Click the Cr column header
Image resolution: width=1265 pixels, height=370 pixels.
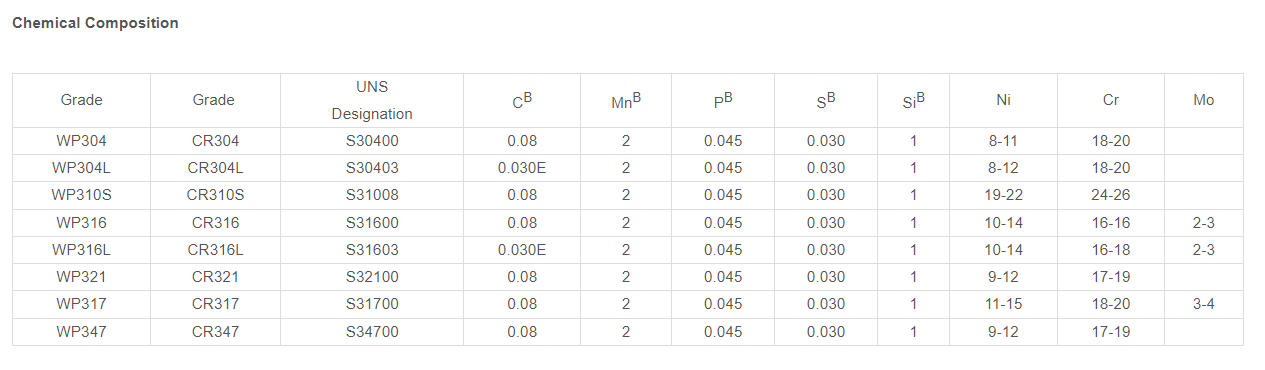1111,100
